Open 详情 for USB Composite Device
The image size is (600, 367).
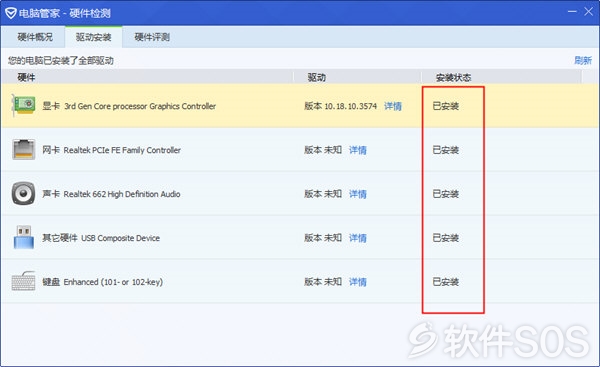(x=358, y=238)
